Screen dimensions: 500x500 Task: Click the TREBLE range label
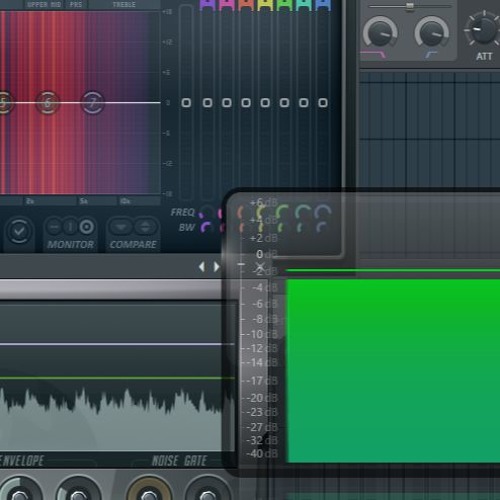pyautogui.click(x=124, y=5)
